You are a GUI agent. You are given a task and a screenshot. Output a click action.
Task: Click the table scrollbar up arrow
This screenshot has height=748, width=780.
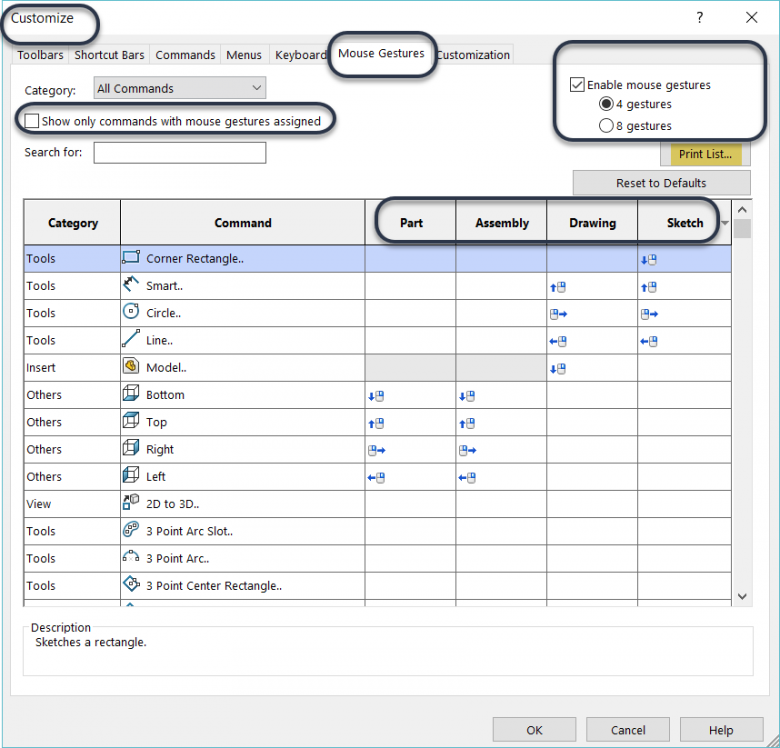742,210
